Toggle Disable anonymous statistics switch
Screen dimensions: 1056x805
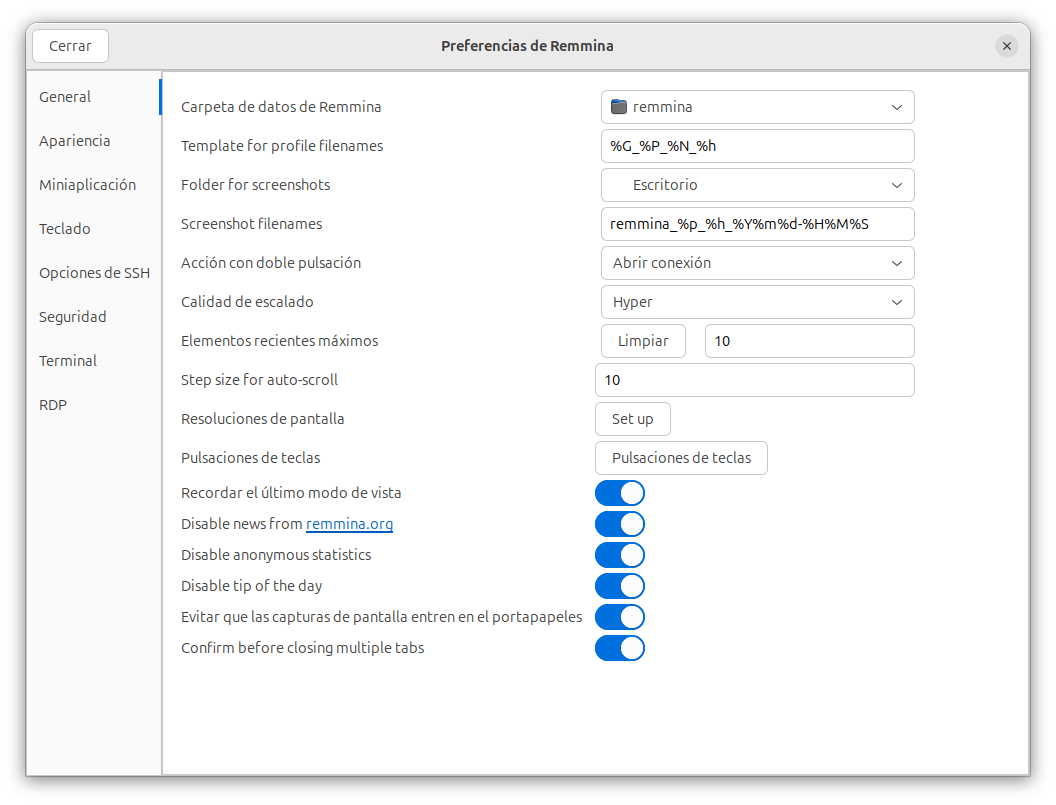(x=620, y=555)
